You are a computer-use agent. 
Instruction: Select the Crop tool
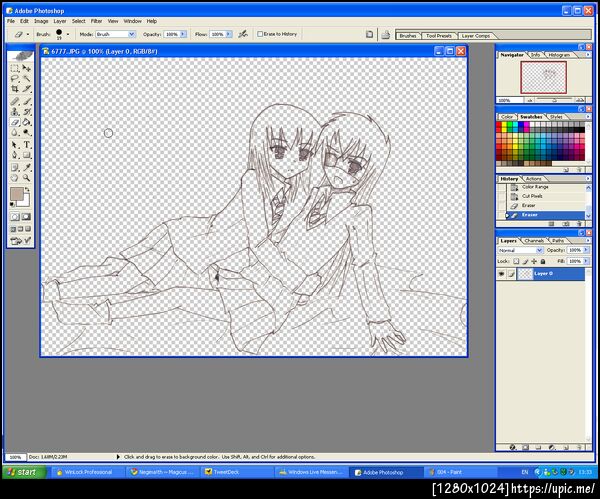tap(15, 89)
